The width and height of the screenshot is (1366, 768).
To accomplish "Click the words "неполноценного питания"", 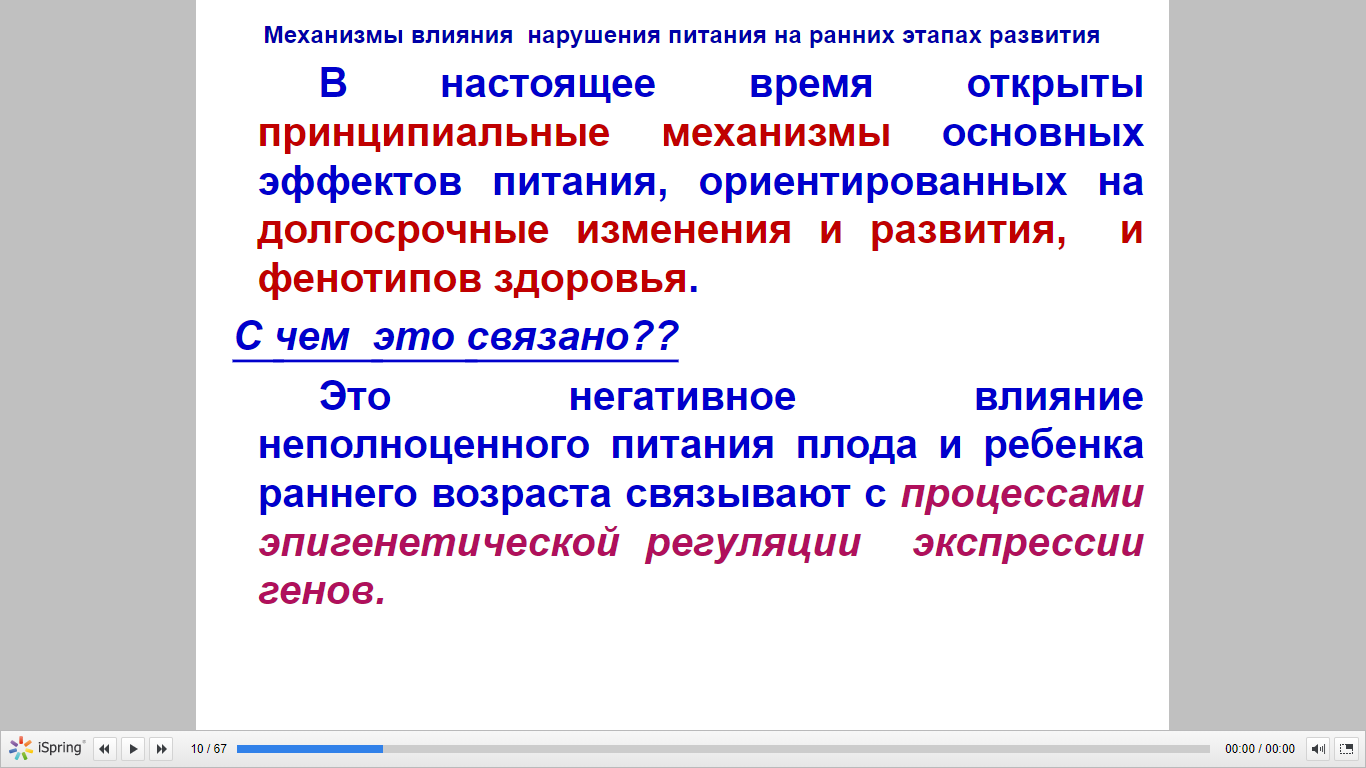I will pos(516,446).
